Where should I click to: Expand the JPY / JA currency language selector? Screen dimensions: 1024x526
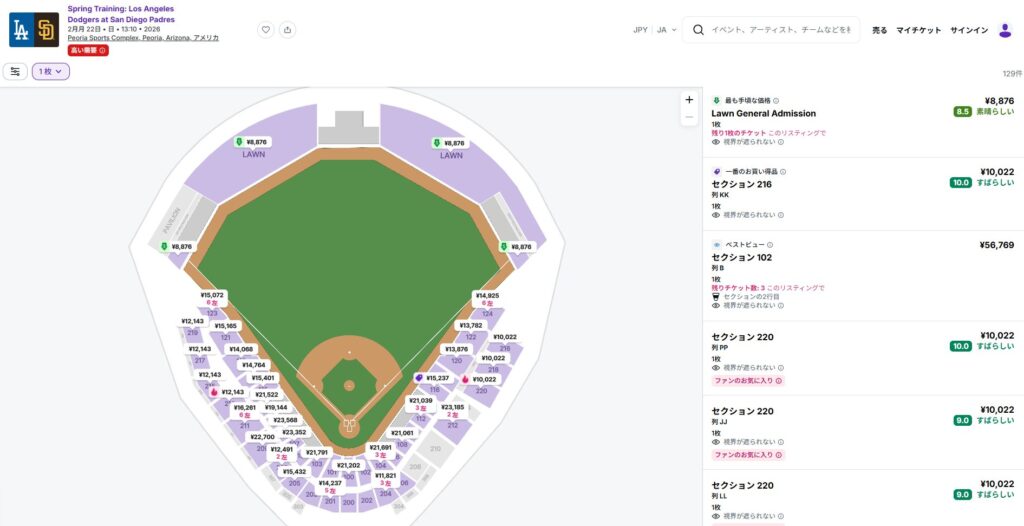pos(655,30)
